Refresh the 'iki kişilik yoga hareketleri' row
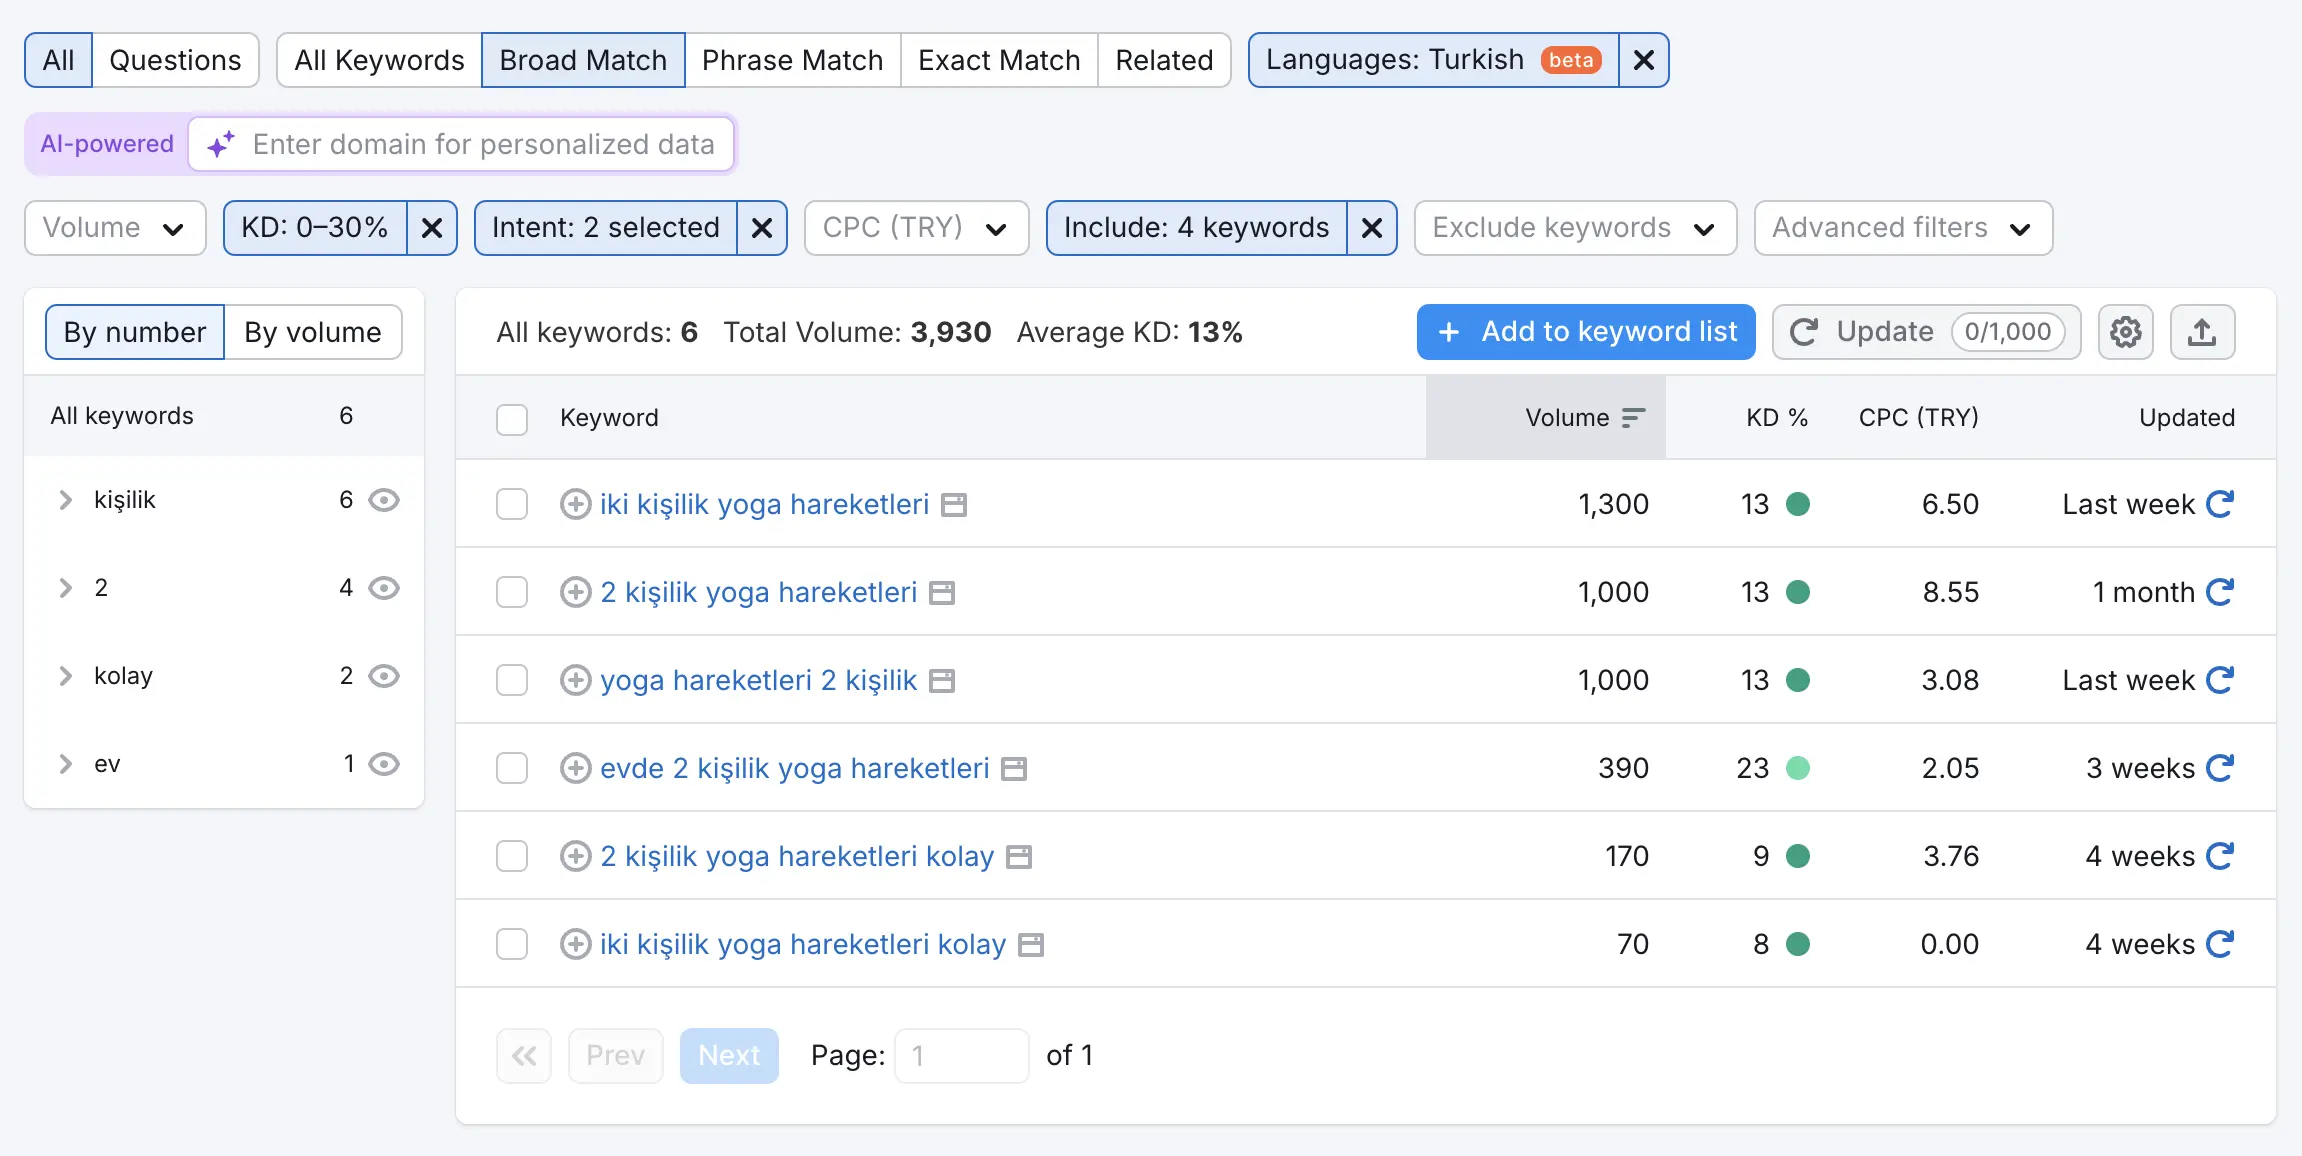The height and width of the screenshot is (1156, 2302). coord(2220,504)
